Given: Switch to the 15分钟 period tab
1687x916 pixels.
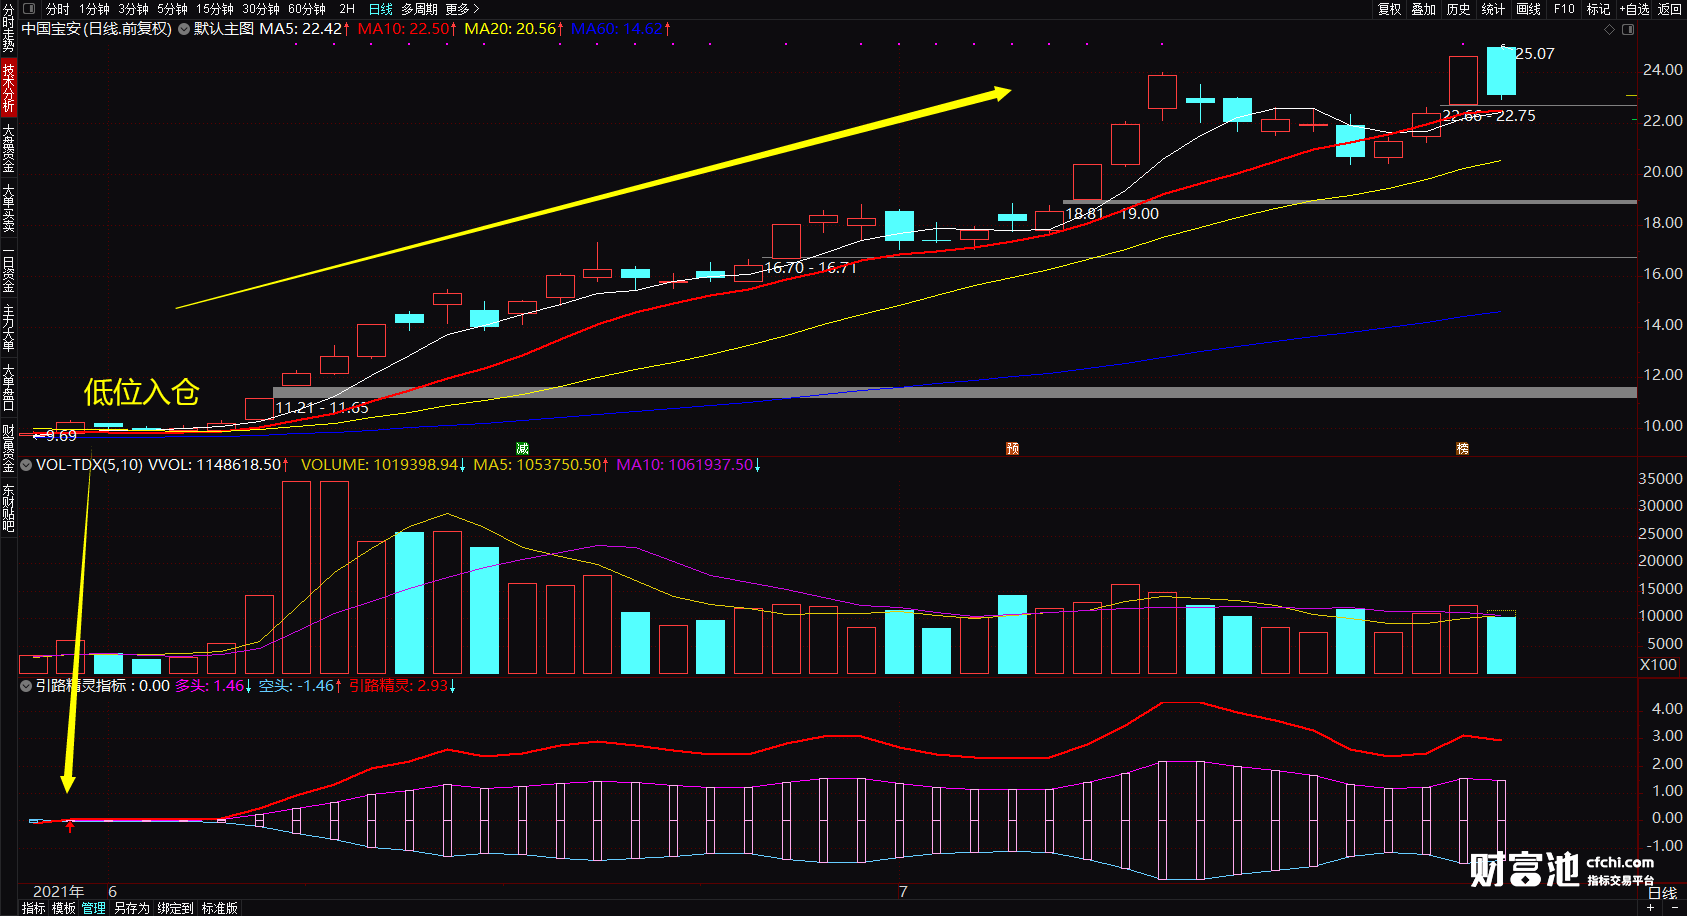Looking at the screenshot, I should tap(215, 9).
